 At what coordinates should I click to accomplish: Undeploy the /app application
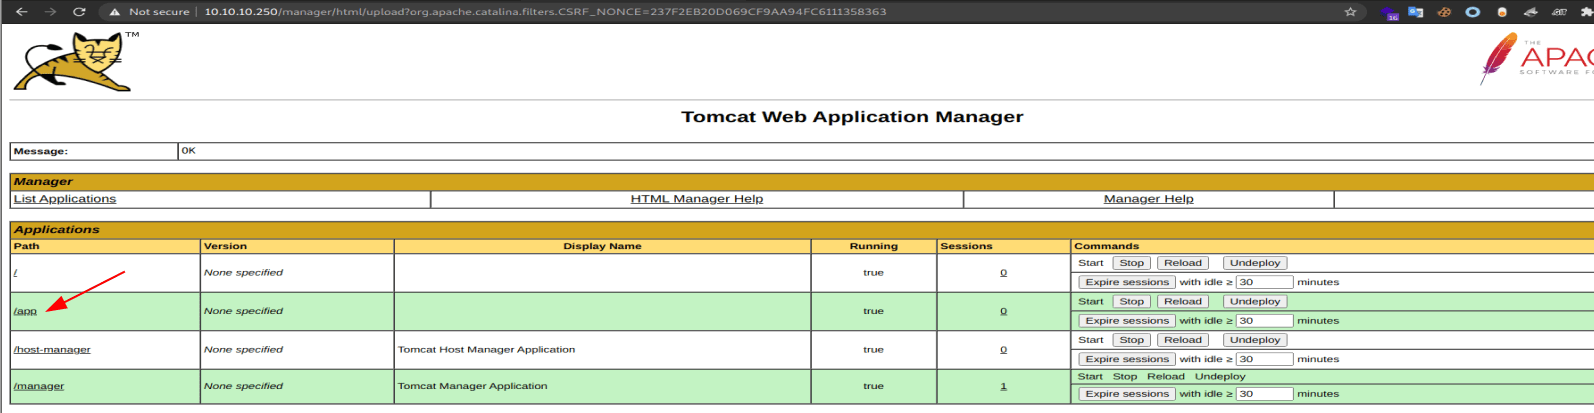[1255, 301]
